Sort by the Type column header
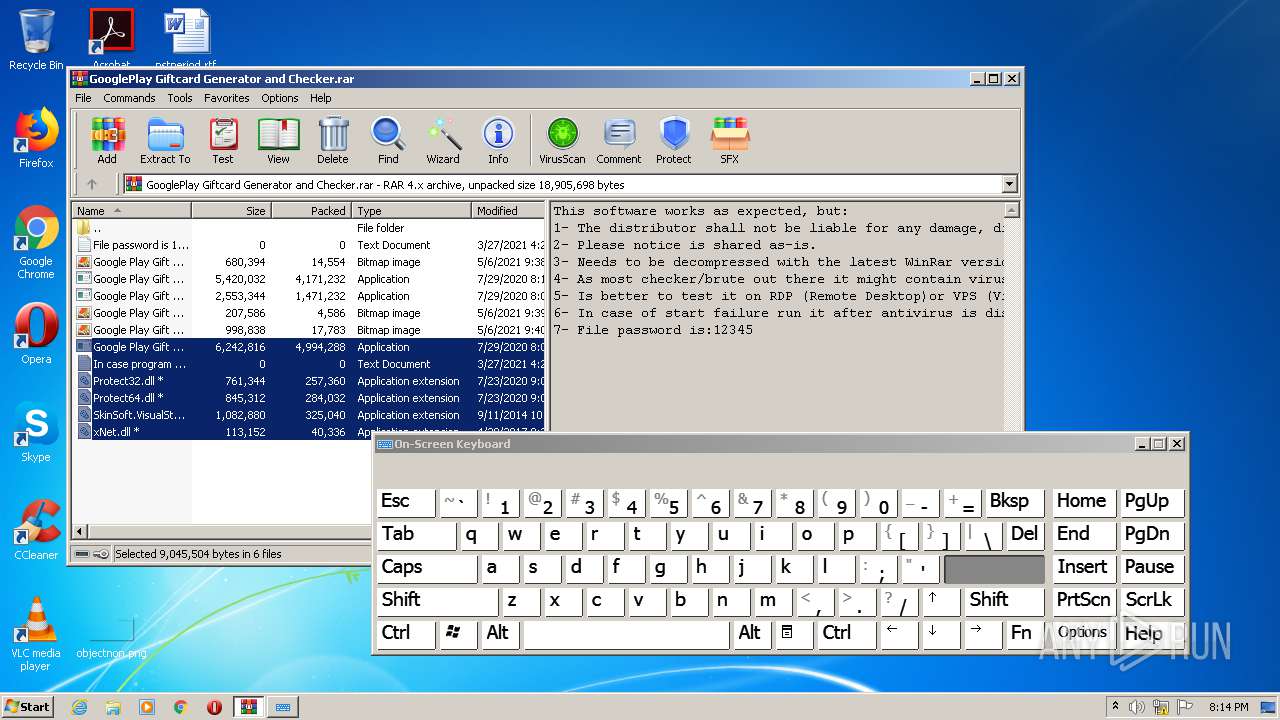Viewport: 1280px width, 720px height. tap(411, 211)
